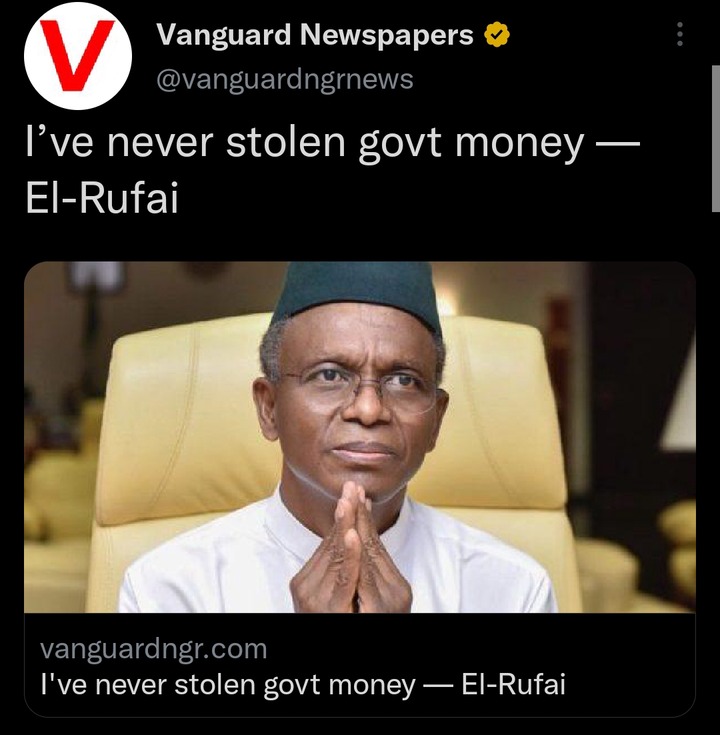720x735 pixels.
Task: Open the card headline below vanguardngr.com
Action: [303, 684]
